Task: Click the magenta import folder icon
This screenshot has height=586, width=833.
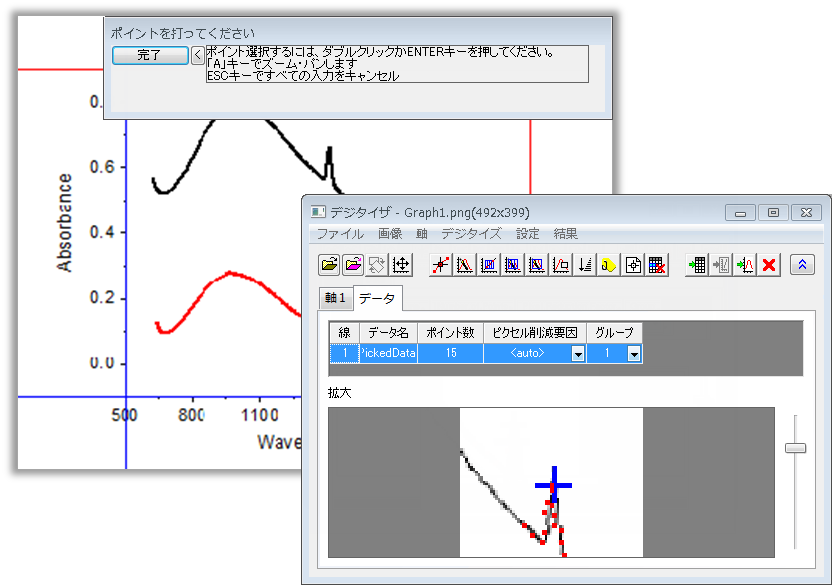Action: tap(352, 265)
